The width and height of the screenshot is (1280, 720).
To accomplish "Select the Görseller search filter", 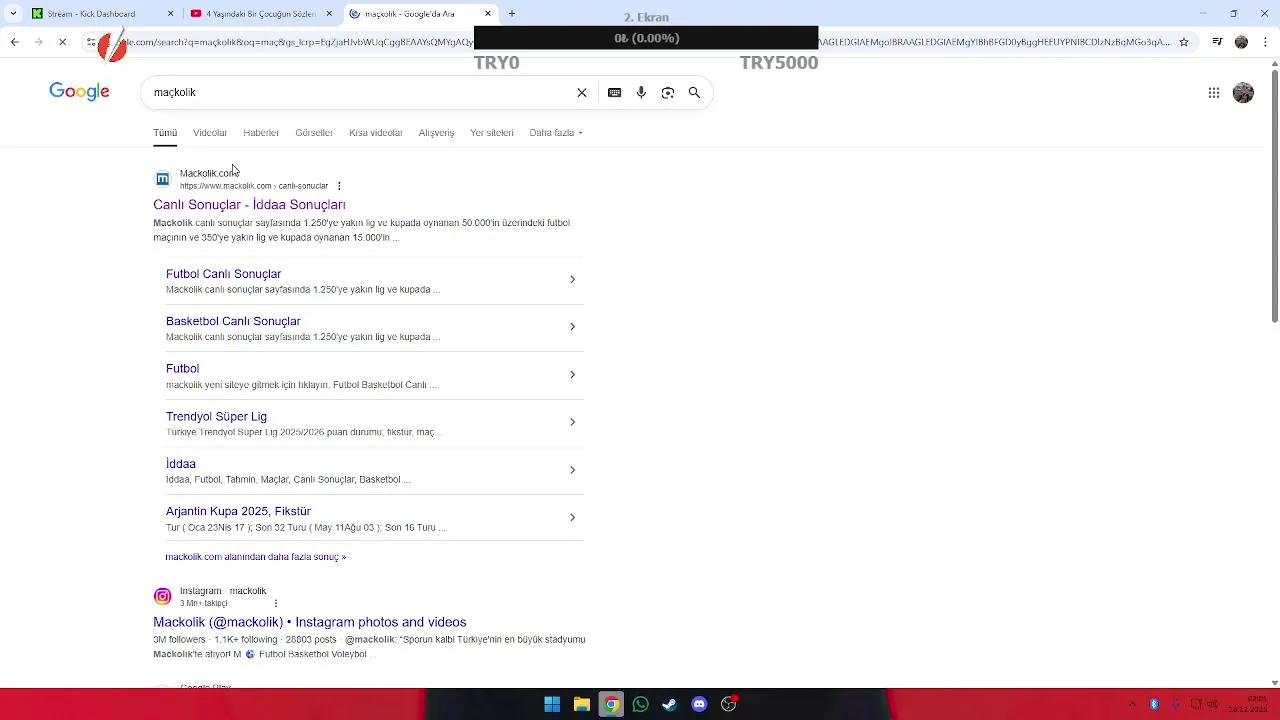I will coord(314,132).
